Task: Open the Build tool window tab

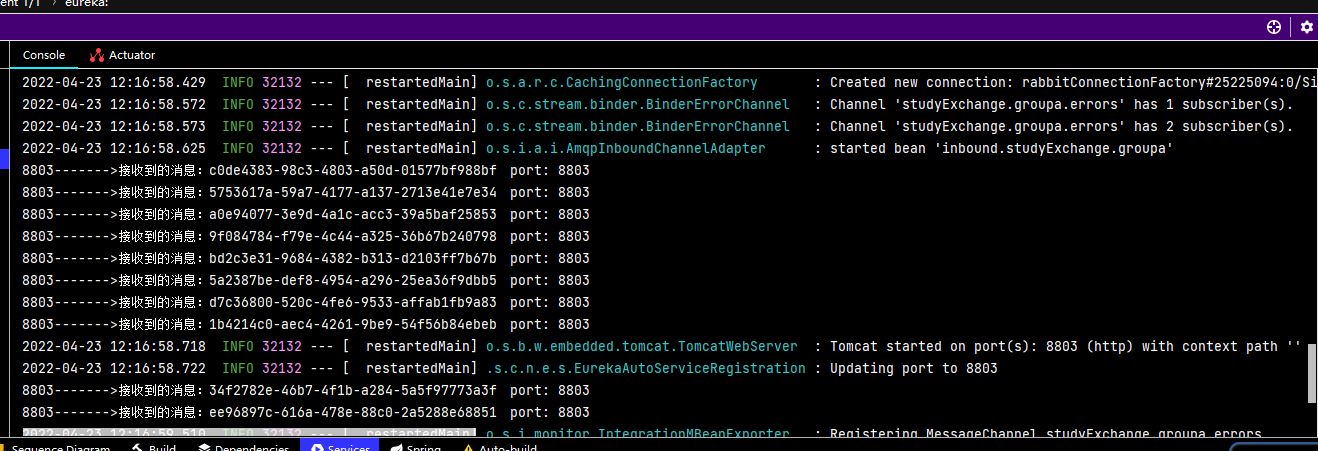Action: [x=153, y=448]
